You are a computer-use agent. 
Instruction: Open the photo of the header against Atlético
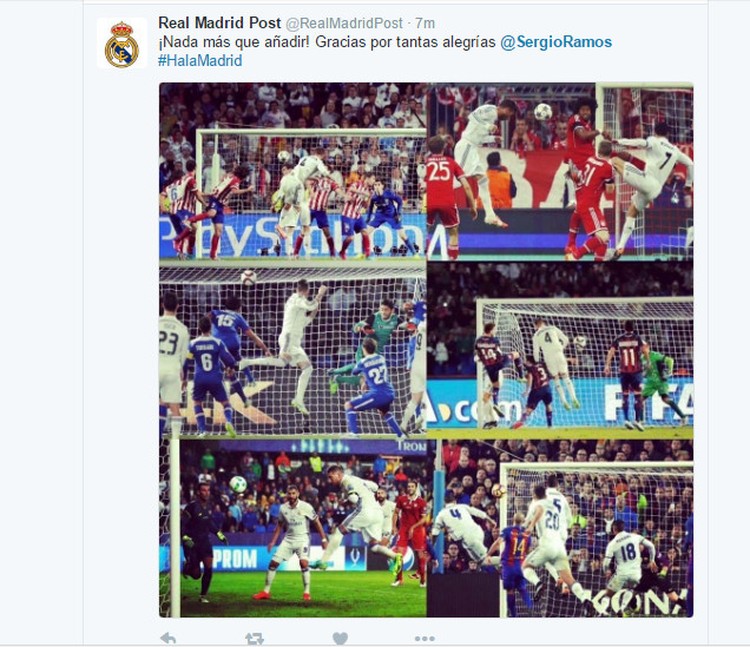coord(293,171)
